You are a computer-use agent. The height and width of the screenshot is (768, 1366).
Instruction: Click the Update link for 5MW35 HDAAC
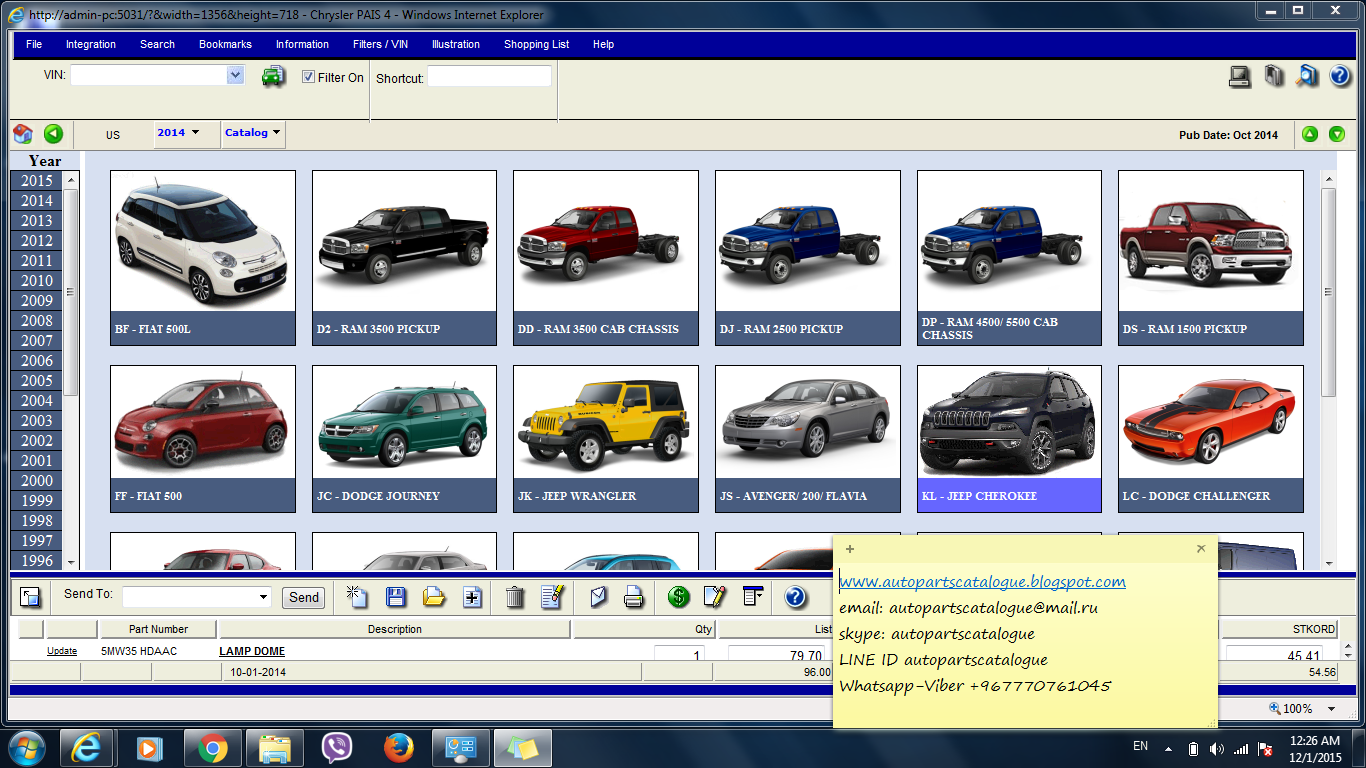62,651
